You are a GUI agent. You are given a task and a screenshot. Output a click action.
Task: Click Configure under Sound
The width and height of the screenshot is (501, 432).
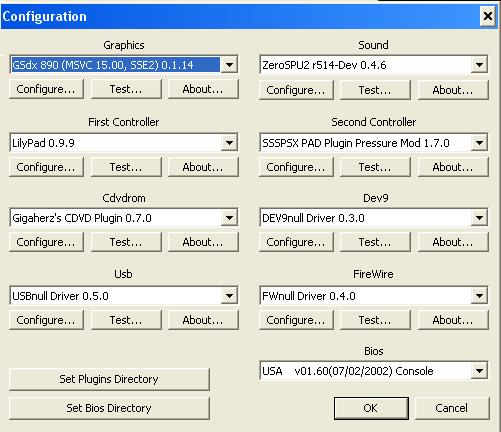296,90
